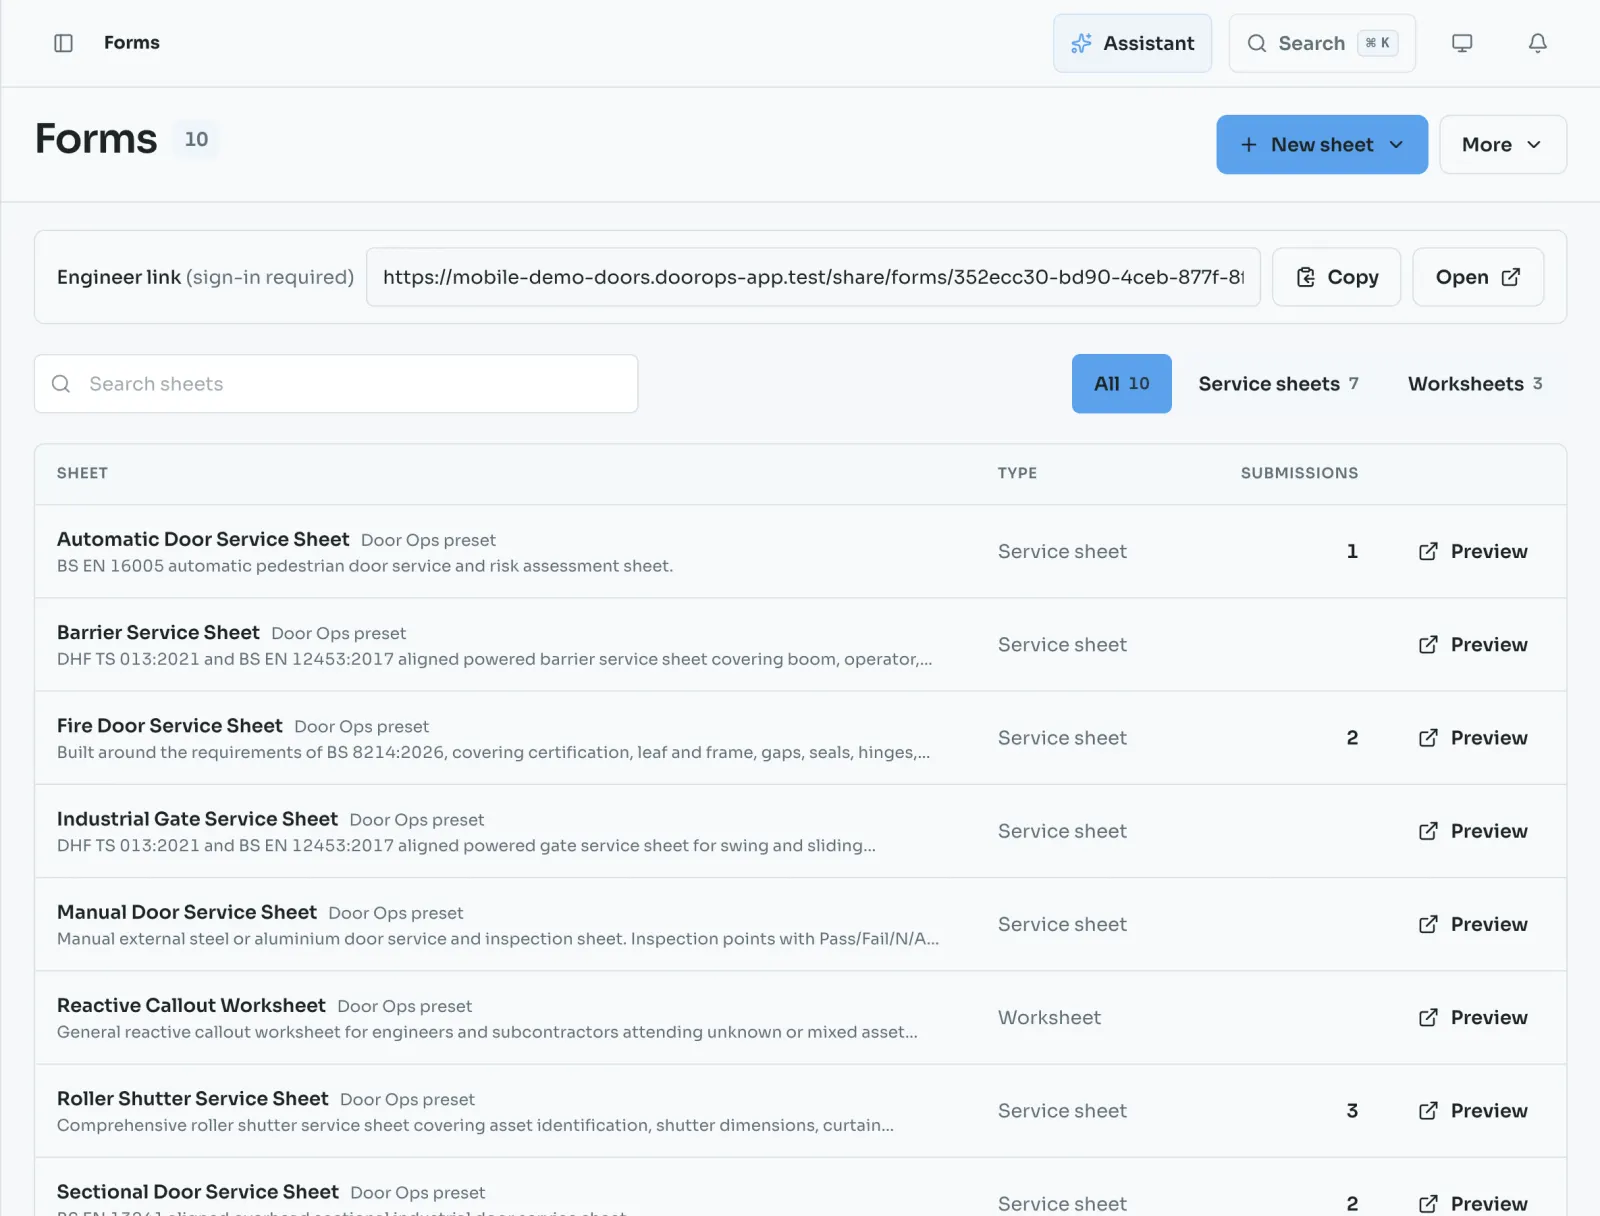
Task: Preview the Manual Door Service Sheet
Action: (x=1473, y=924)
